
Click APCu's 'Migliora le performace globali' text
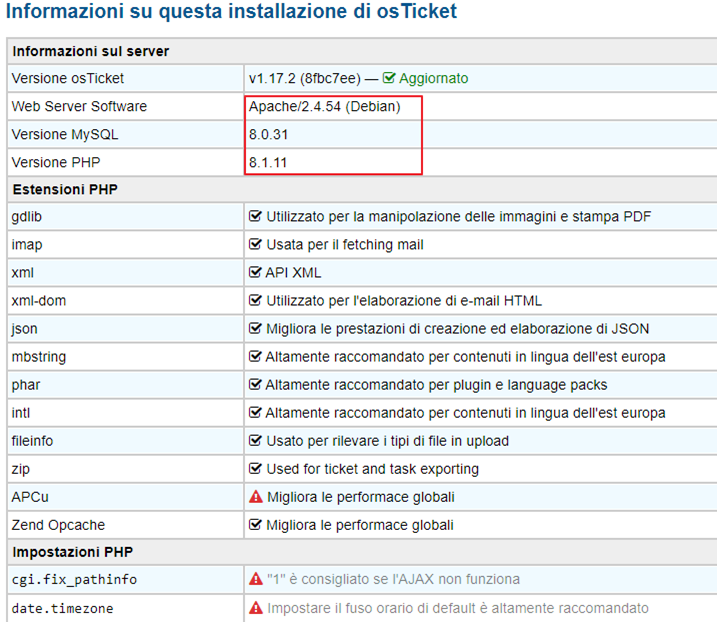[361, 497]
